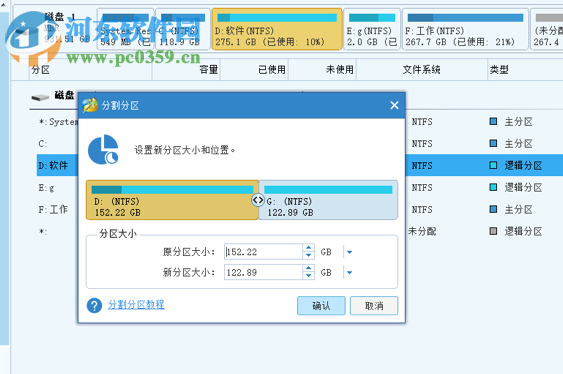
Task: Click the 磁盘 drive icon in list
Action: (40, 97)
